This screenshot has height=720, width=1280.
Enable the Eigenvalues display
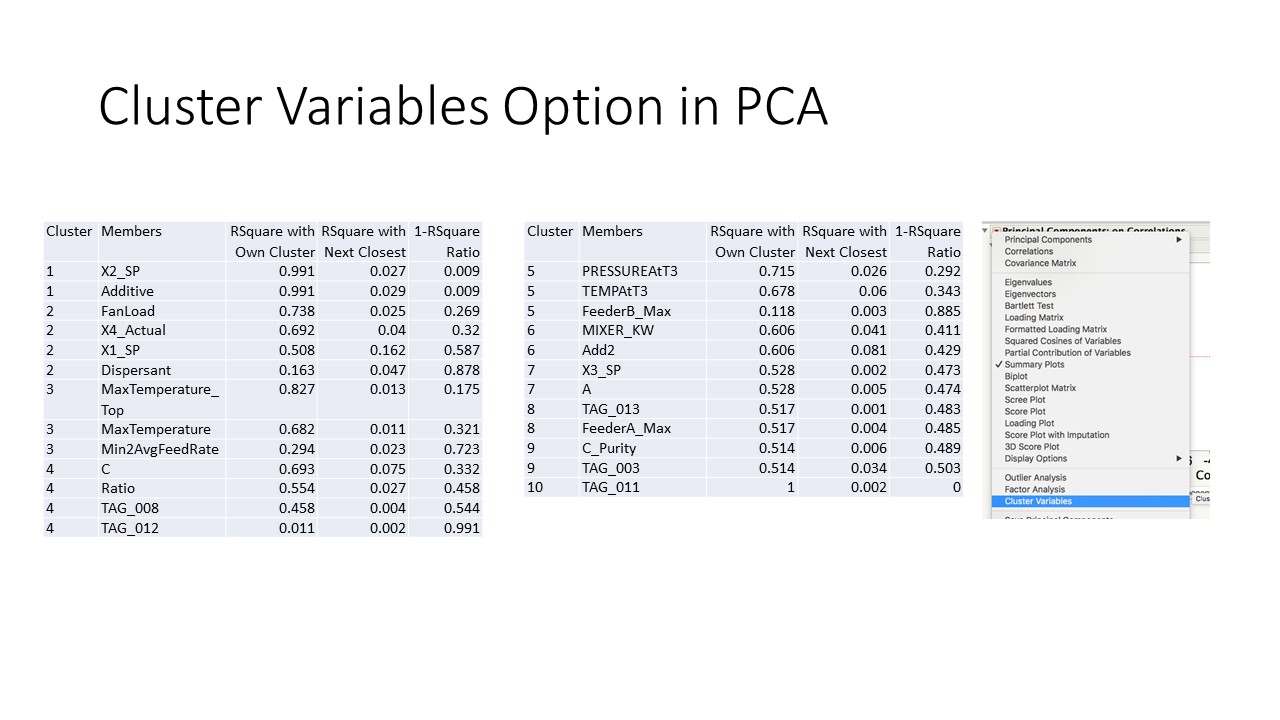click(1030, 281)
